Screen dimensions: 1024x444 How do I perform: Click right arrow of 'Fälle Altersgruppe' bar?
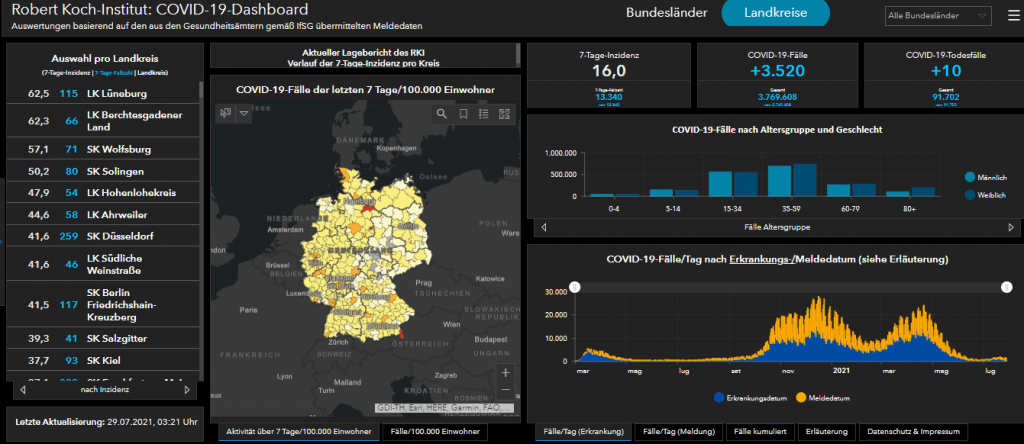tap(1011, 227)
